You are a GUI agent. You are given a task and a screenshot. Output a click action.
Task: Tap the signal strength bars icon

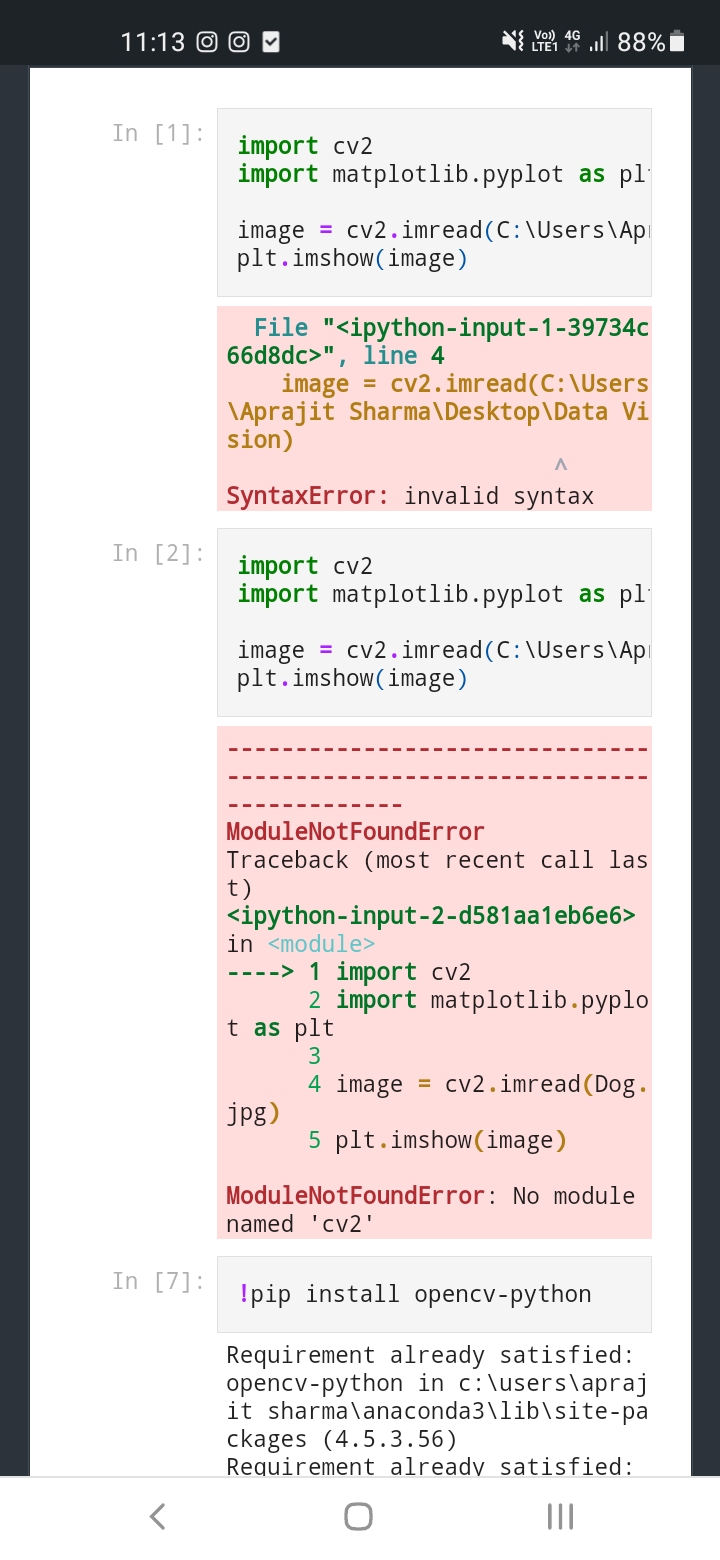coord(599,43)
